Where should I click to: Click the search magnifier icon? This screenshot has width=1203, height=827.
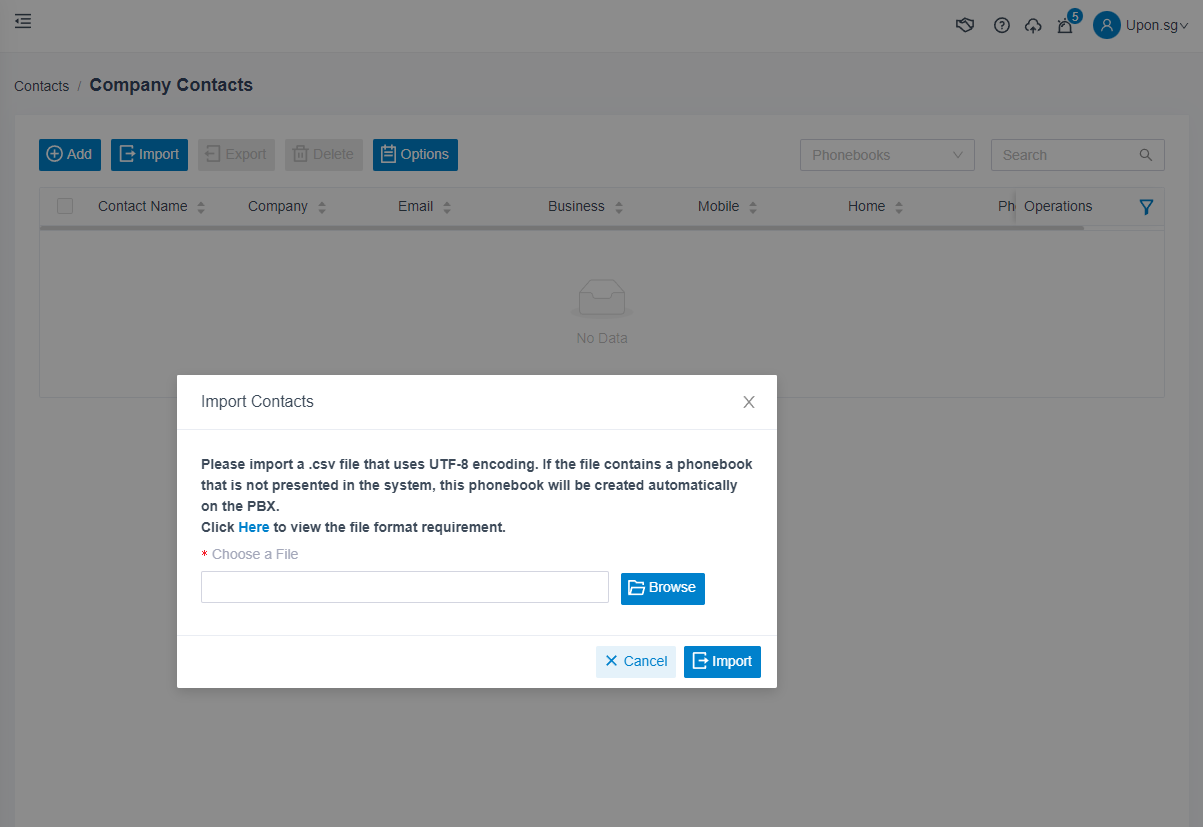pos(1146,155)
